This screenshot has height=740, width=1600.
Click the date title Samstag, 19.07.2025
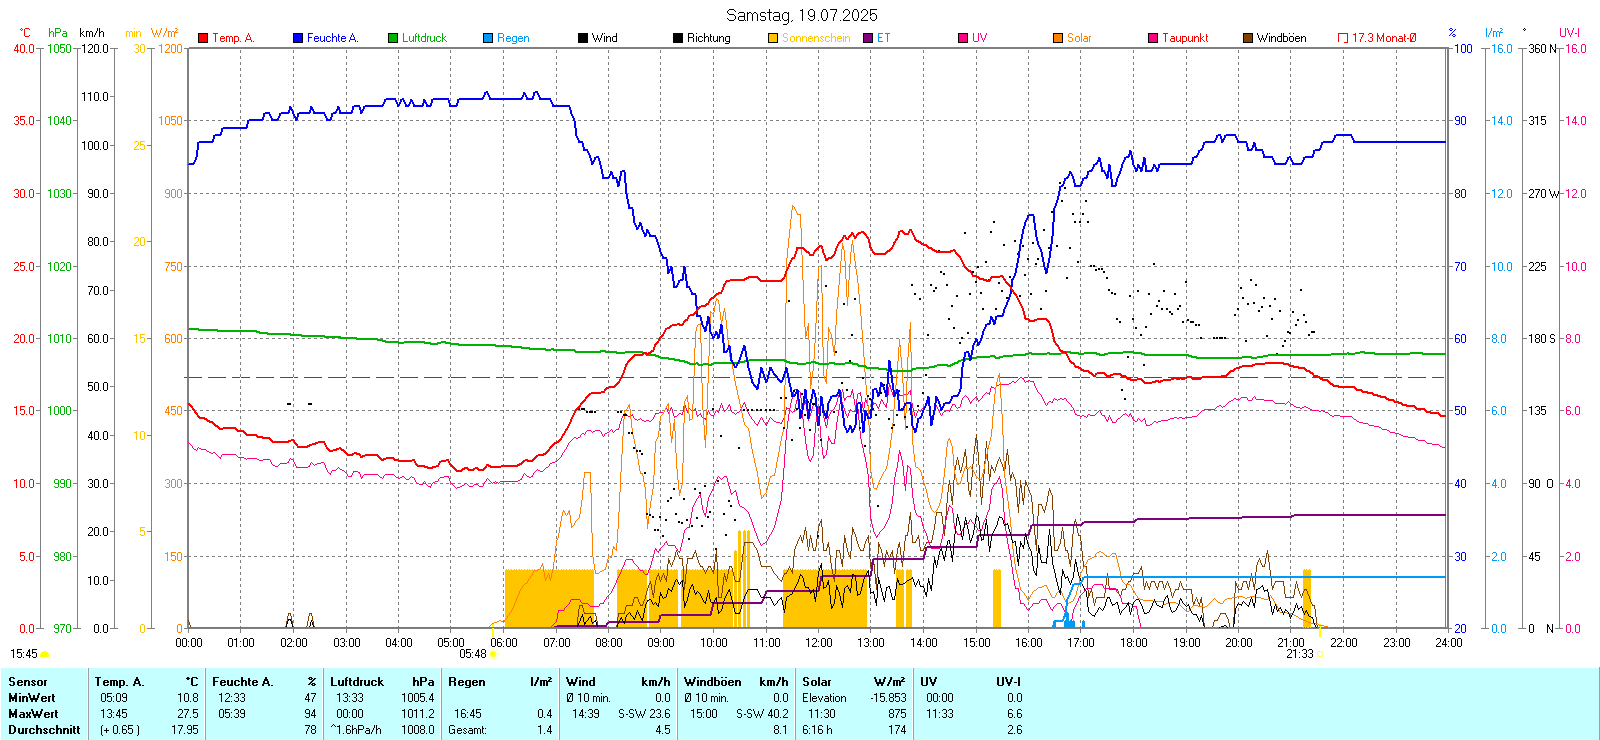click(x=801, y=15)
